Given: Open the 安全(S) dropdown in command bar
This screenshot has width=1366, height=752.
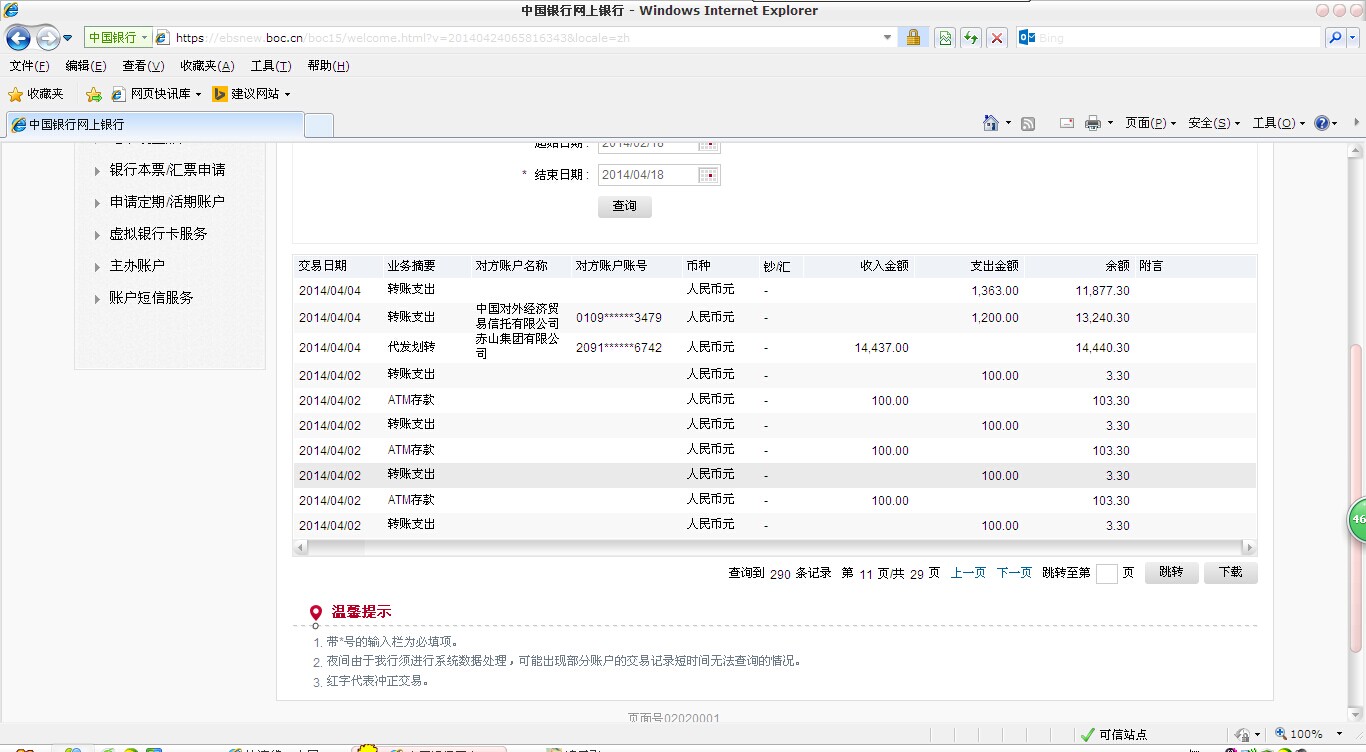Looking at the screenshot, I should [1213, 123].
